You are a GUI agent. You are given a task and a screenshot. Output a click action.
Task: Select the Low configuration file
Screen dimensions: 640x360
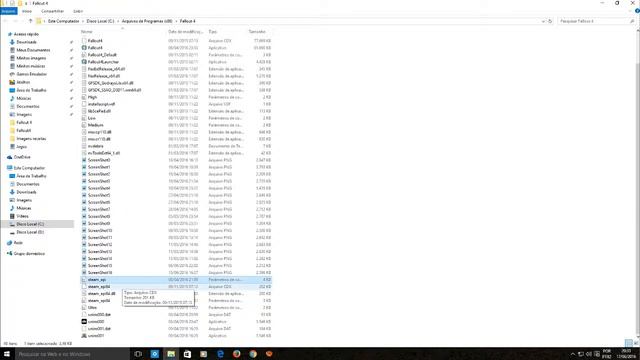click(92, 118)
